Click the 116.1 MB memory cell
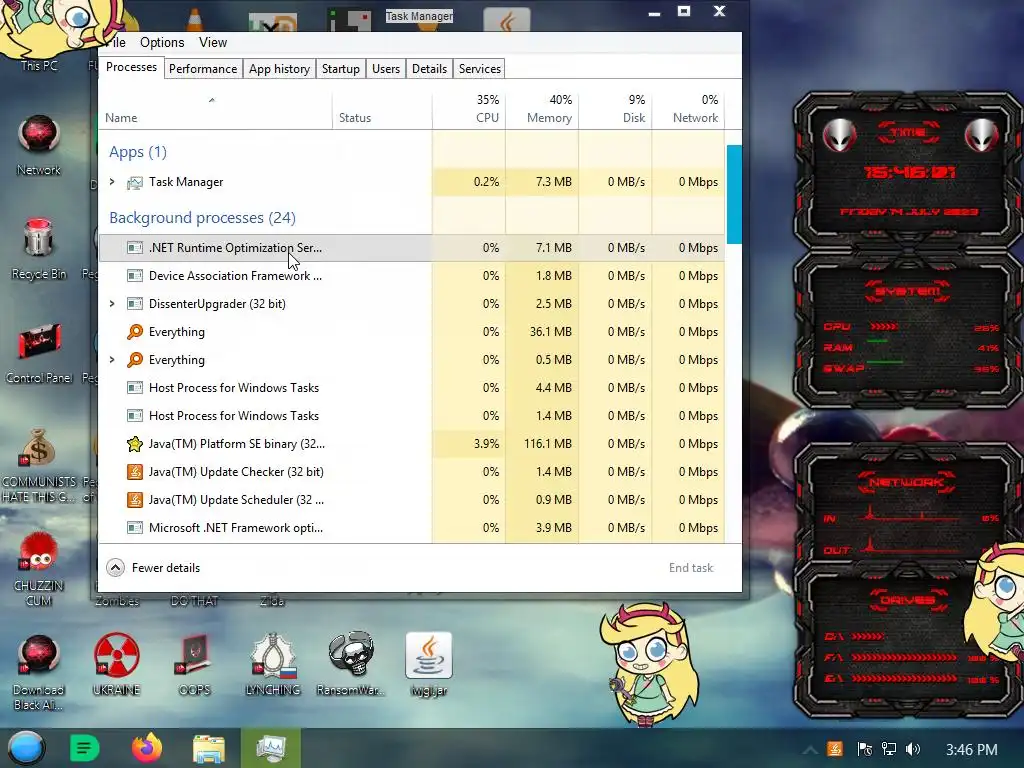The width and height of the screenshot is (1024, 768). point(542,444)
